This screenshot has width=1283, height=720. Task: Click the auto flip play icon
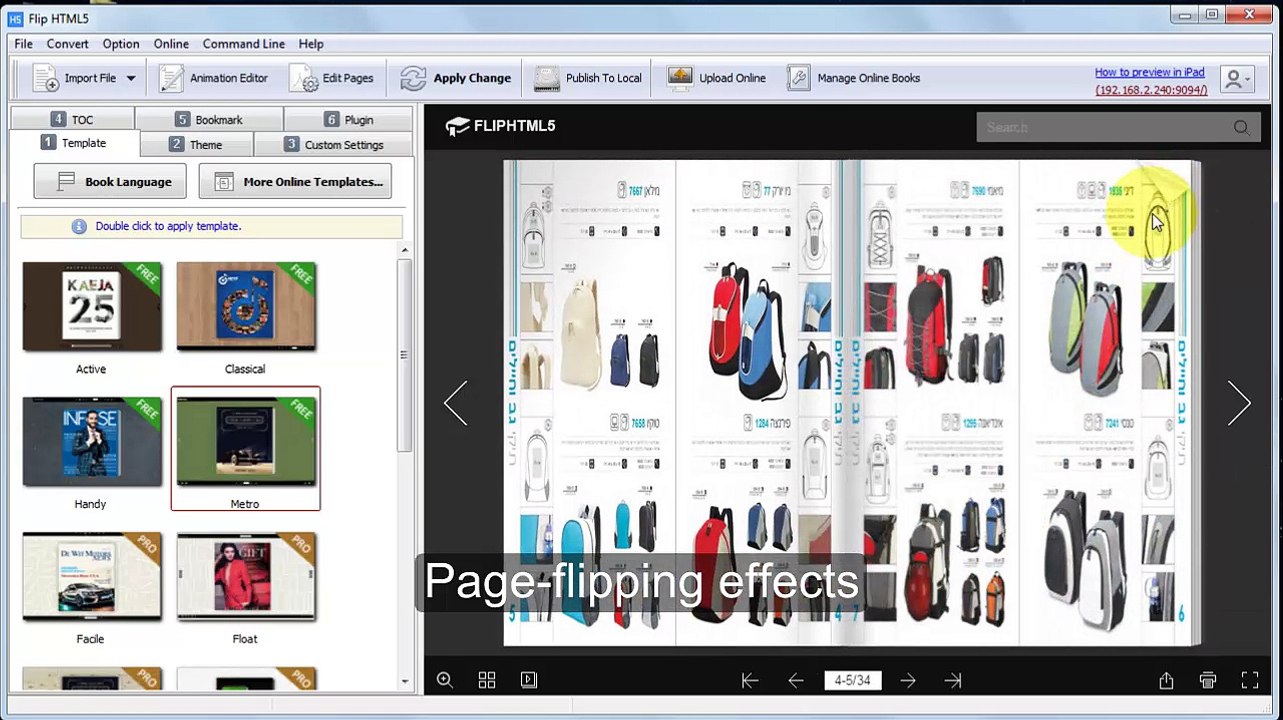[529, 680]
